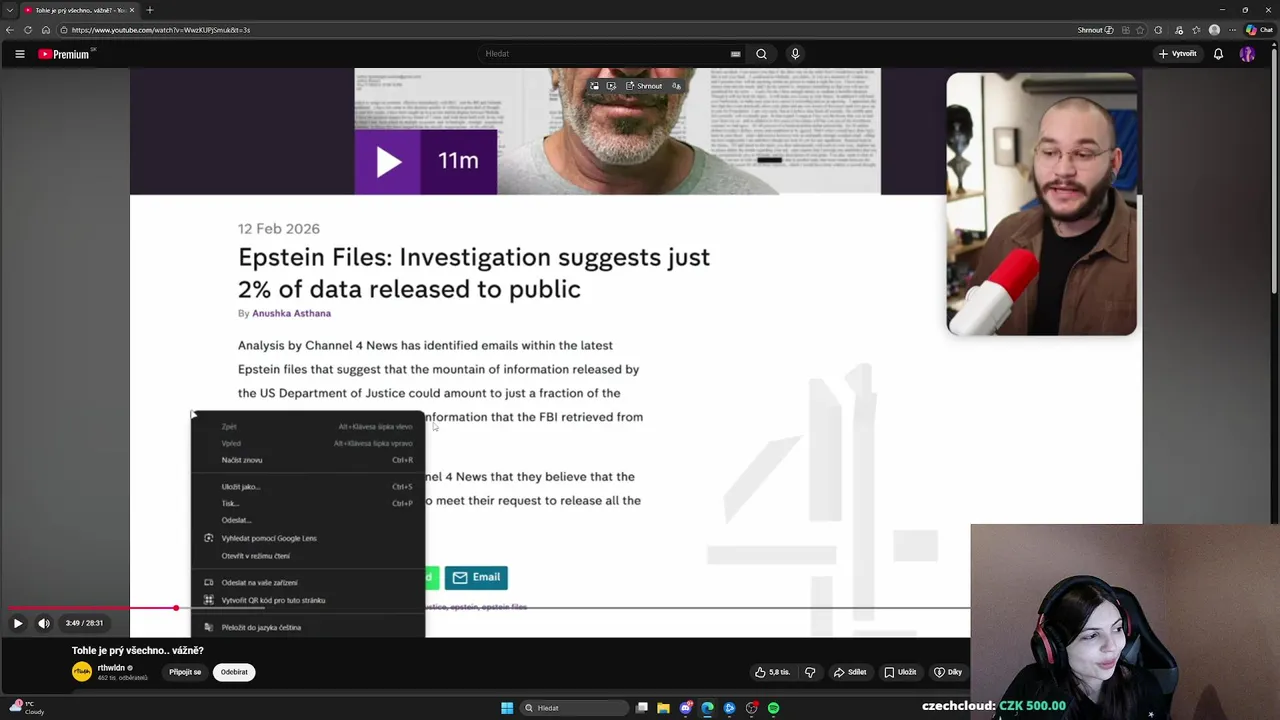
Task: Open rthwldn channel name link
Action: (111, 668)
